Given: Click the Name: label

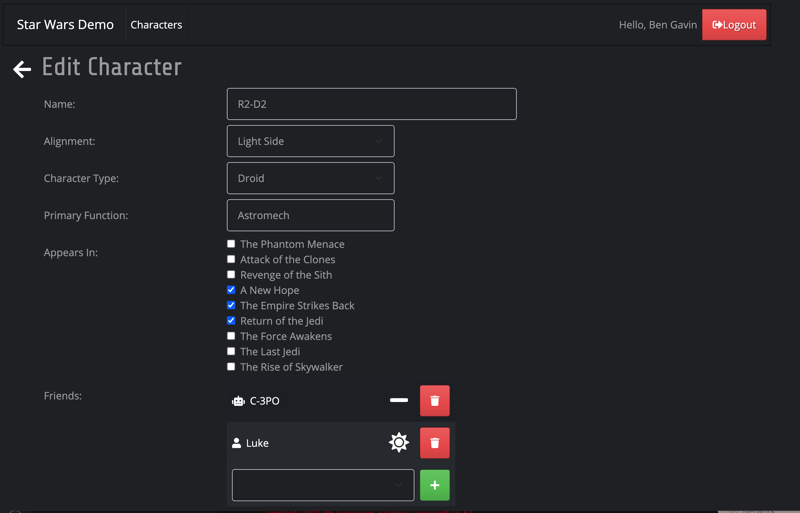Looking at the screenshot, I should 60,104.
